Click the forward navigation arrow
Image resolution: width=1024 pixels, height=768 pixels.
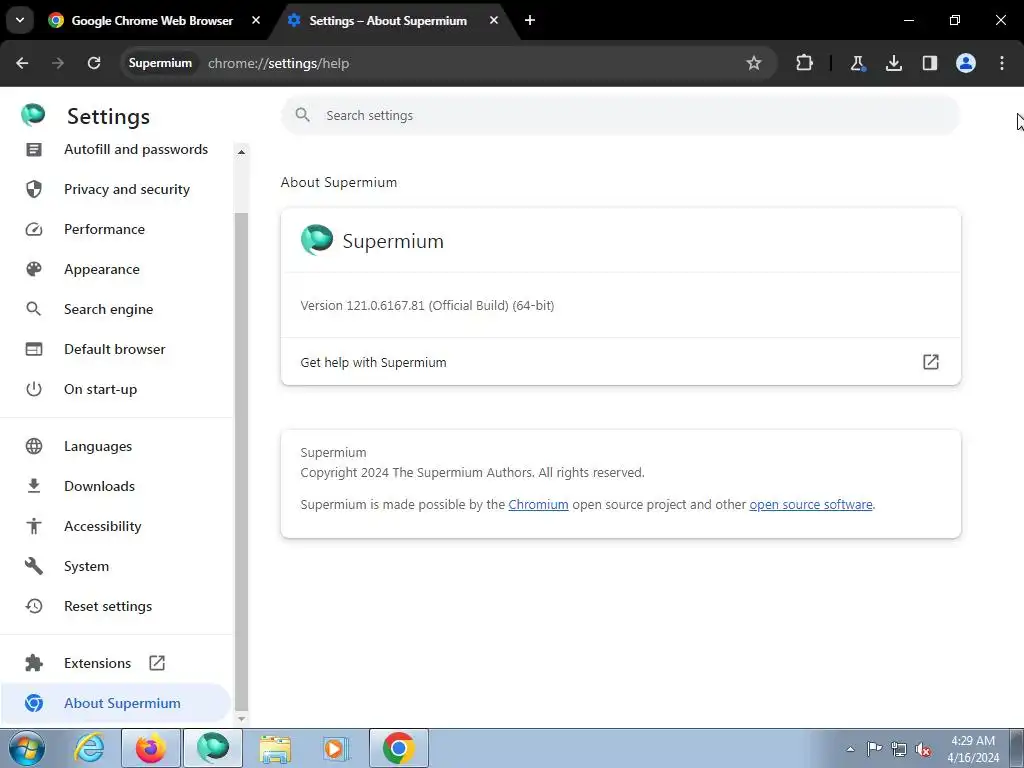(x=58, y=63)
